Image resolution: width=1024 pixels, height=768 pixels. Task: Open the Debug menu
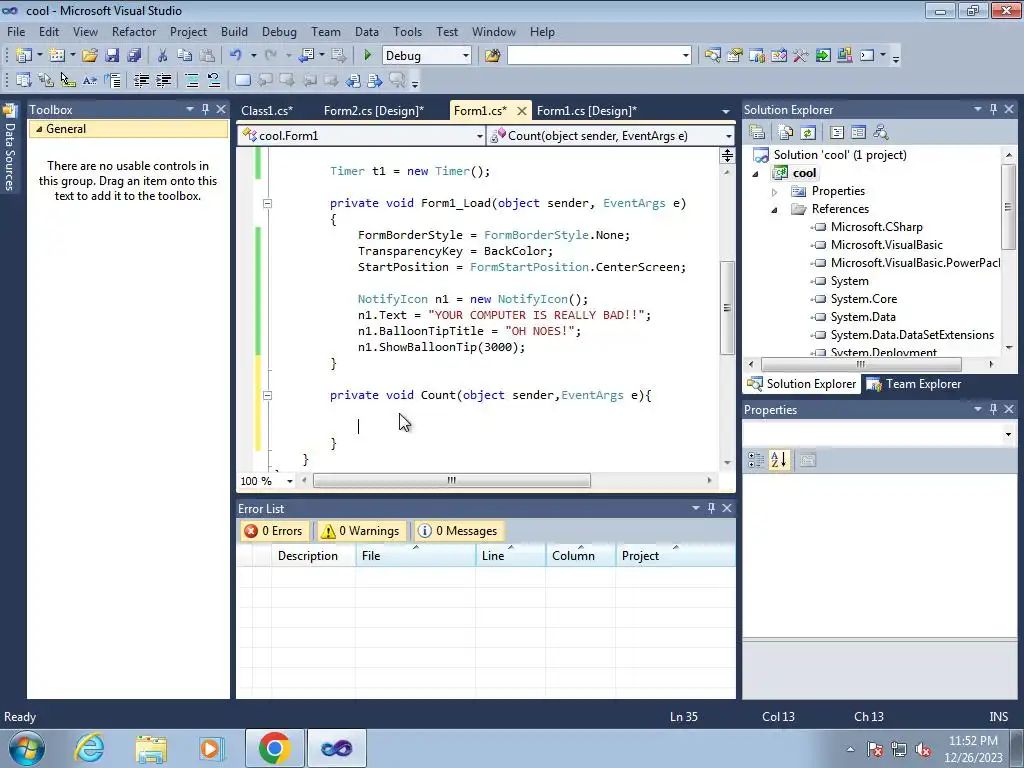pos(279,31)
